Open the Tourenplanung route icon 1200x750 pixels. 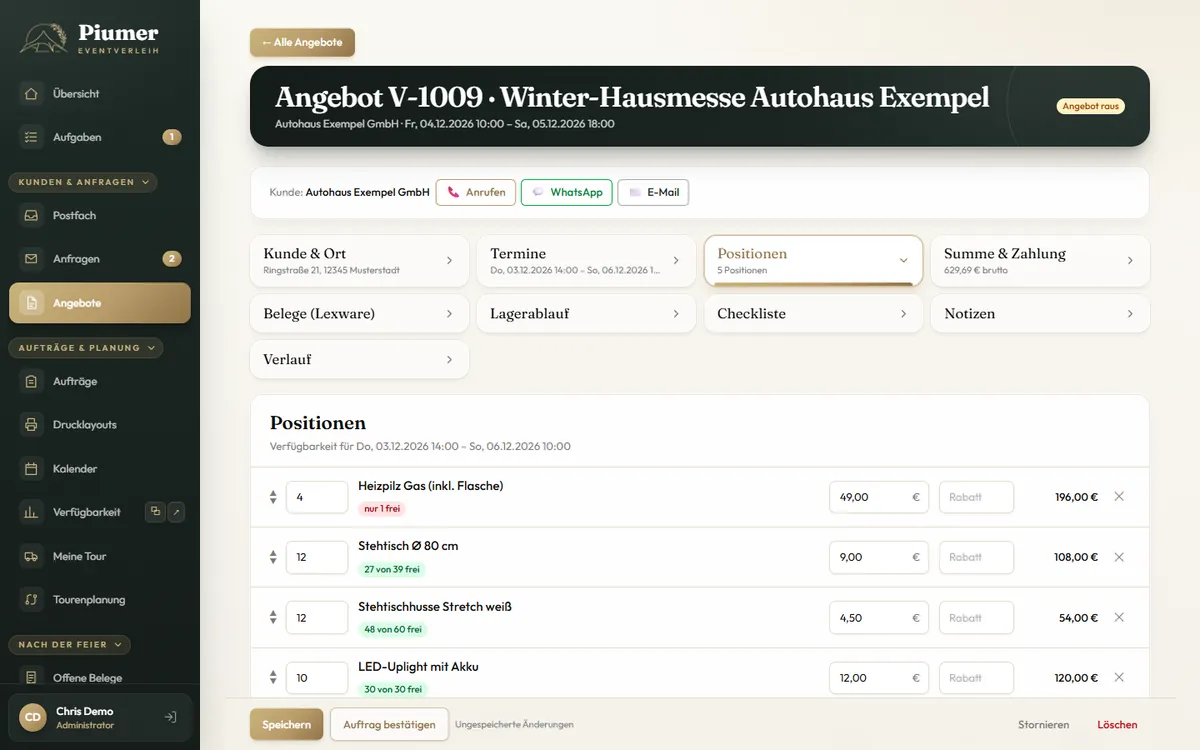point(32,600)
